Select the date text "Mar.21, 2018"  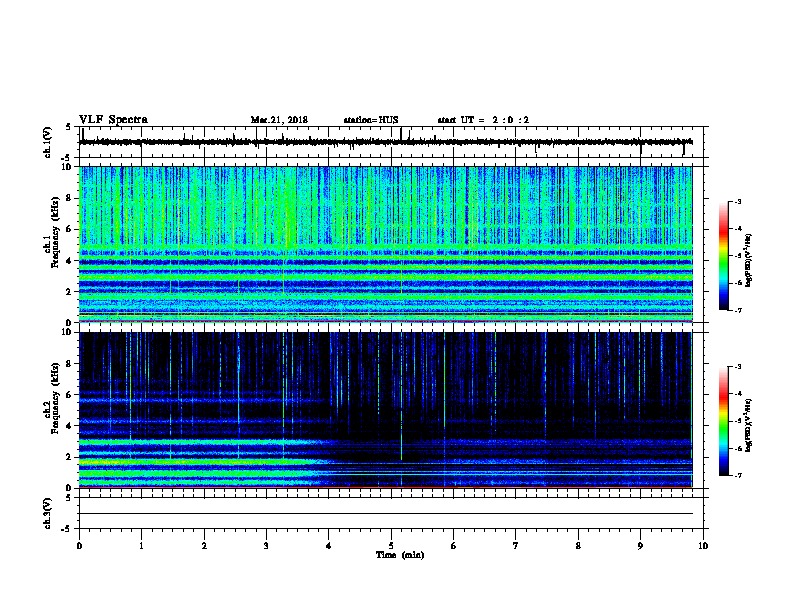pyautogui.click(x=279, y=120)
